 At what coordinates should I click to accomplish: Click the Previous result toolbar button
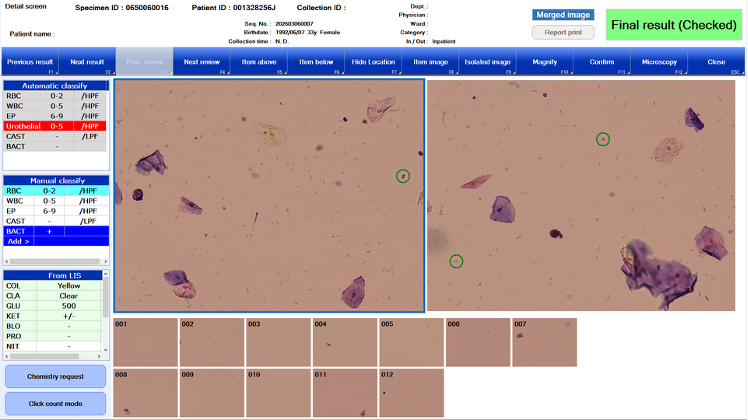point(29,62)
